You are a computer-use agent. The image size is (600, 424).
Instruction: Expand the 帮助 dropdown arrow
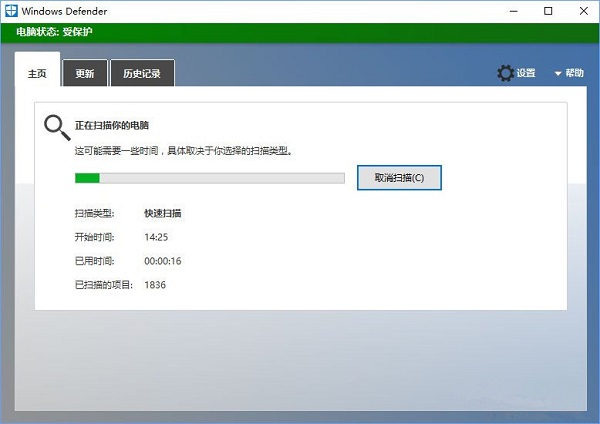[558, 73]
